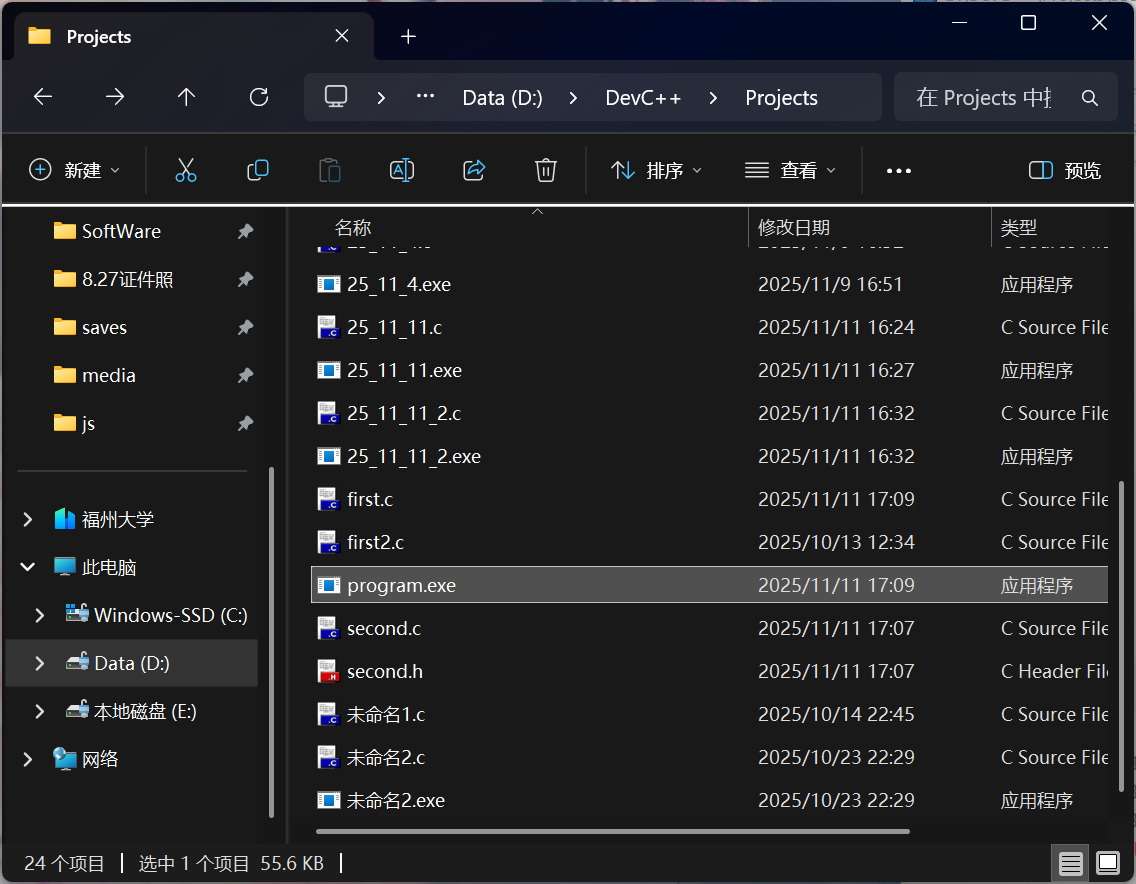Click the computer icon in address bar
The image size is (1136, 884).
(x=336, y=96)
